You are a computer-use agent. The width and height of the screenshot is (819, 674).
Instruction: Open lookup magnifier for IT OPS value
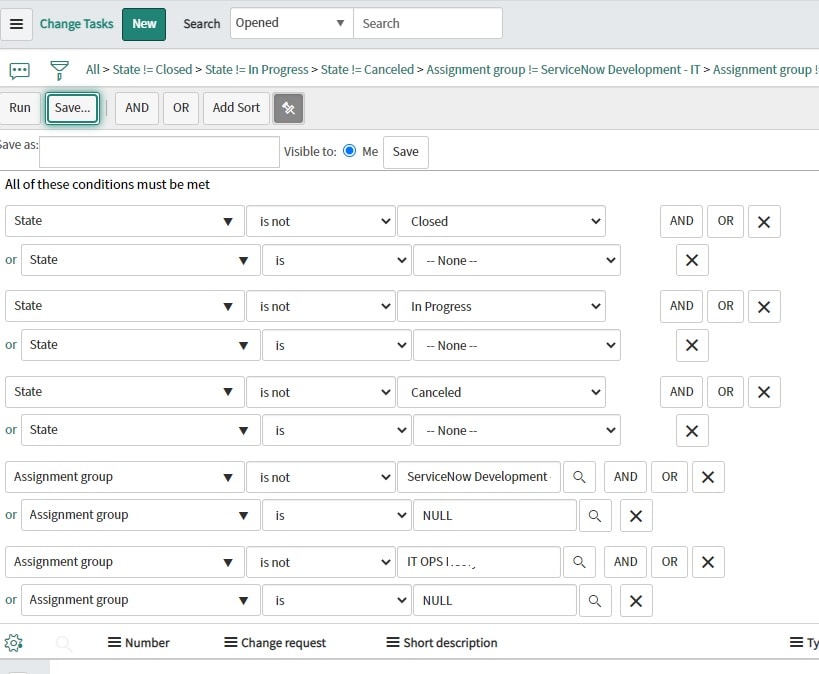coord(579,562)
